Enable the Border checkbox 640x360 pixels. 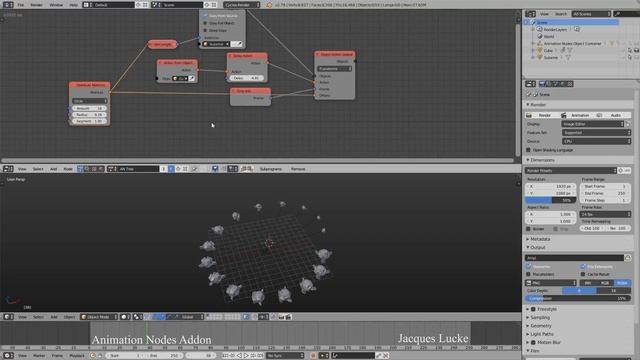click(x=528, y=229)
